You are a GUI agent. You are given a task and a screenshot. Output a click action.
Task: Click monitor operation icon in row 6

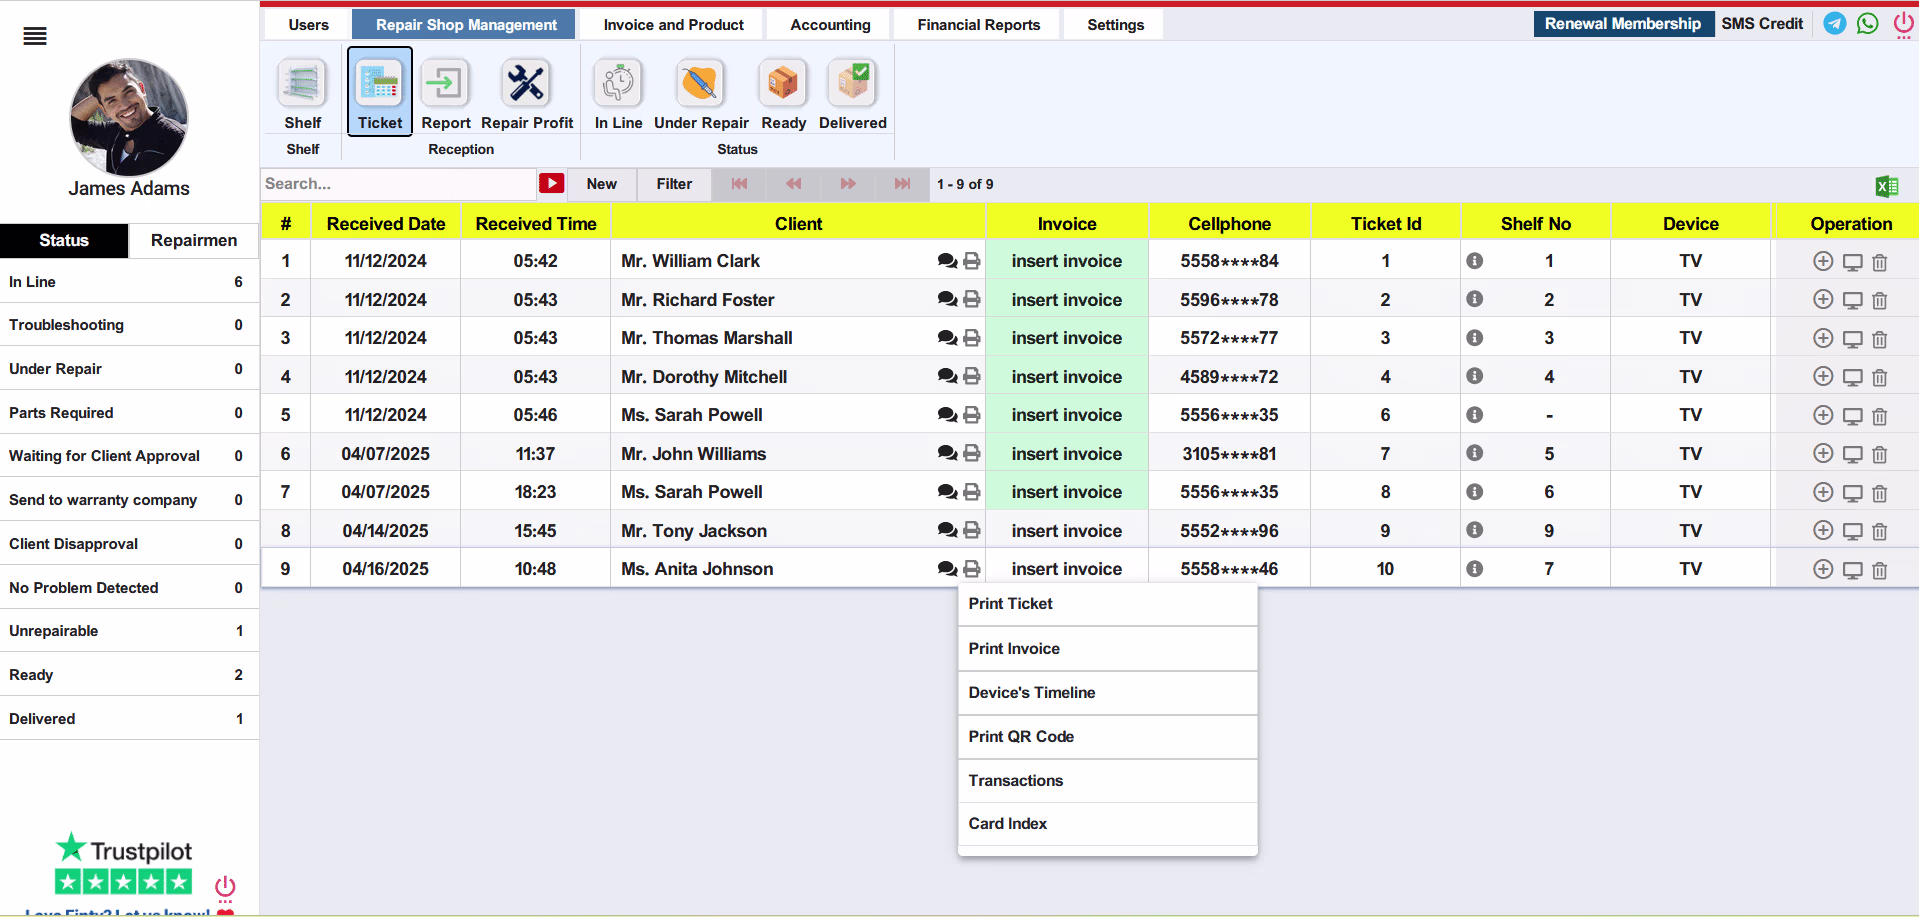(x=1852, y=455)
